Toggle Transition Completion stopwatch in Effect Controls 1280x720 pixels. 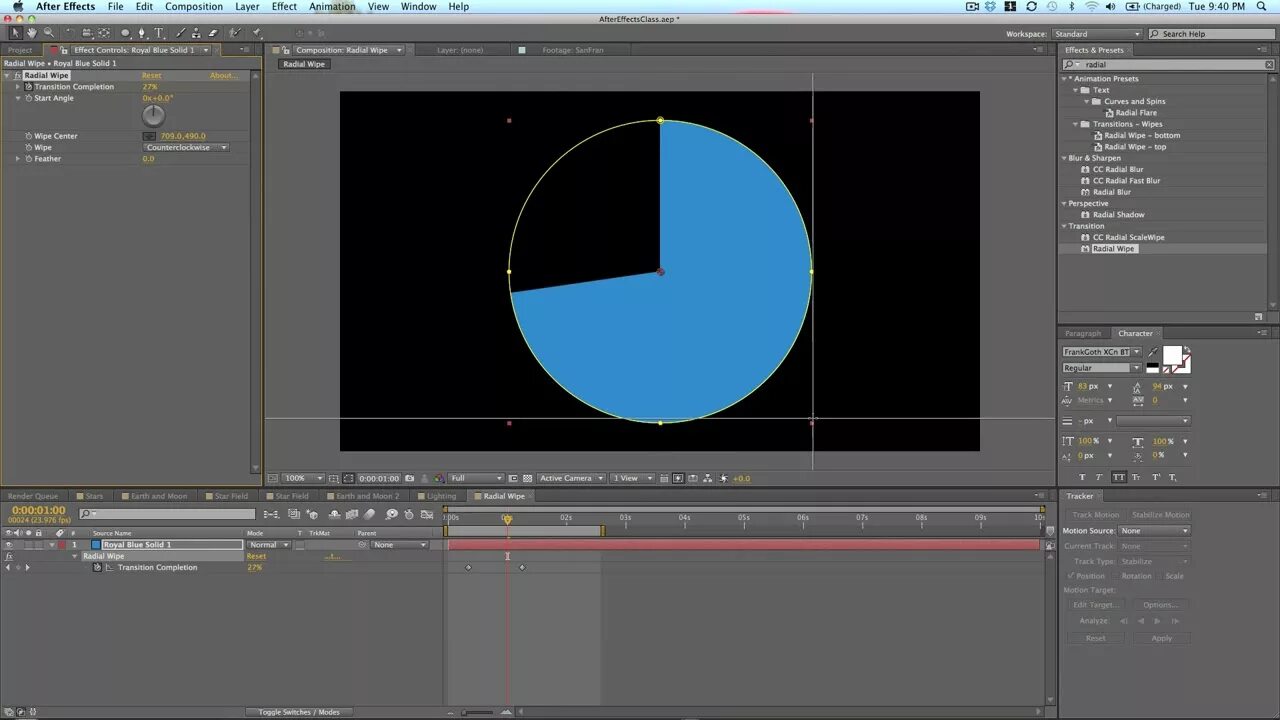pos(28,87)
